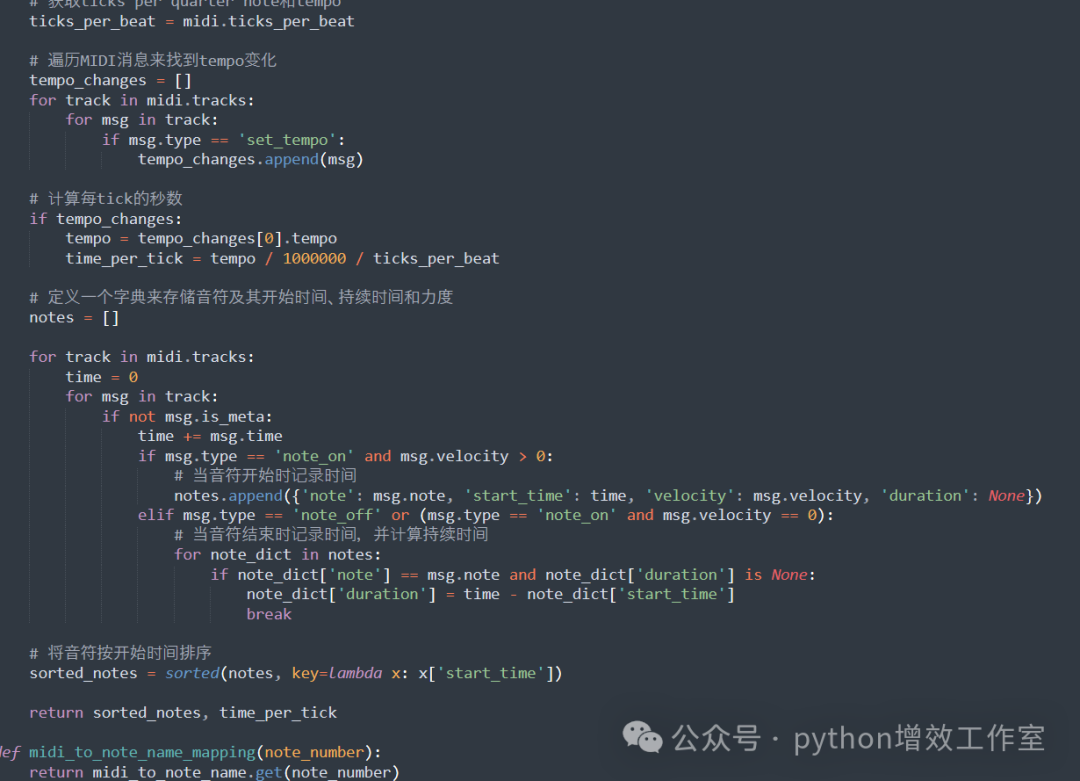Click 'key=lambda' in the sorted call

(337, 674)
